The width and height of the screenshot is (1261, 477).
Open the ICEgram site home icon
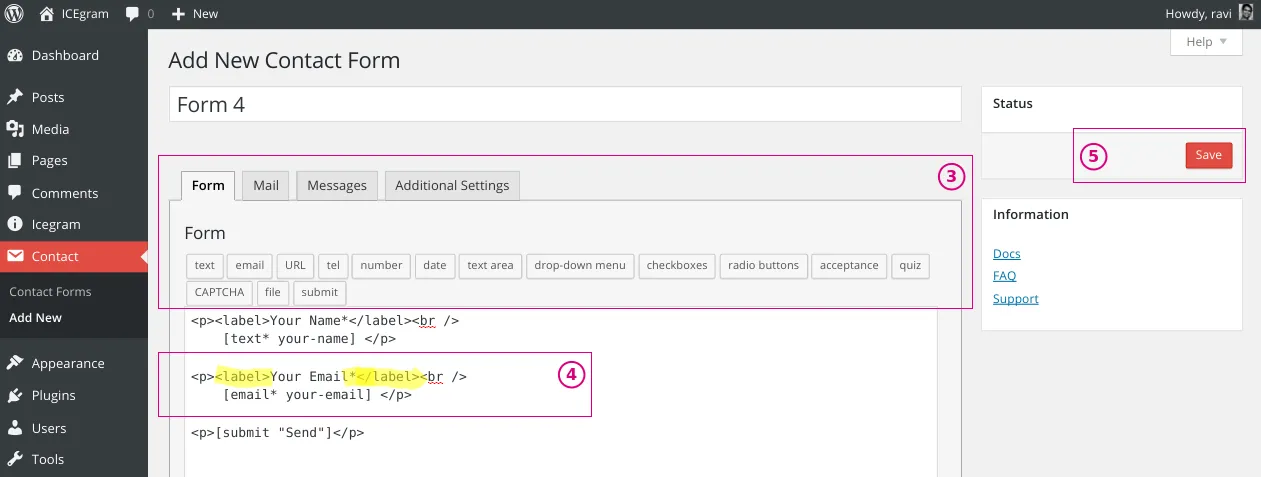click(x=47, y=14)
